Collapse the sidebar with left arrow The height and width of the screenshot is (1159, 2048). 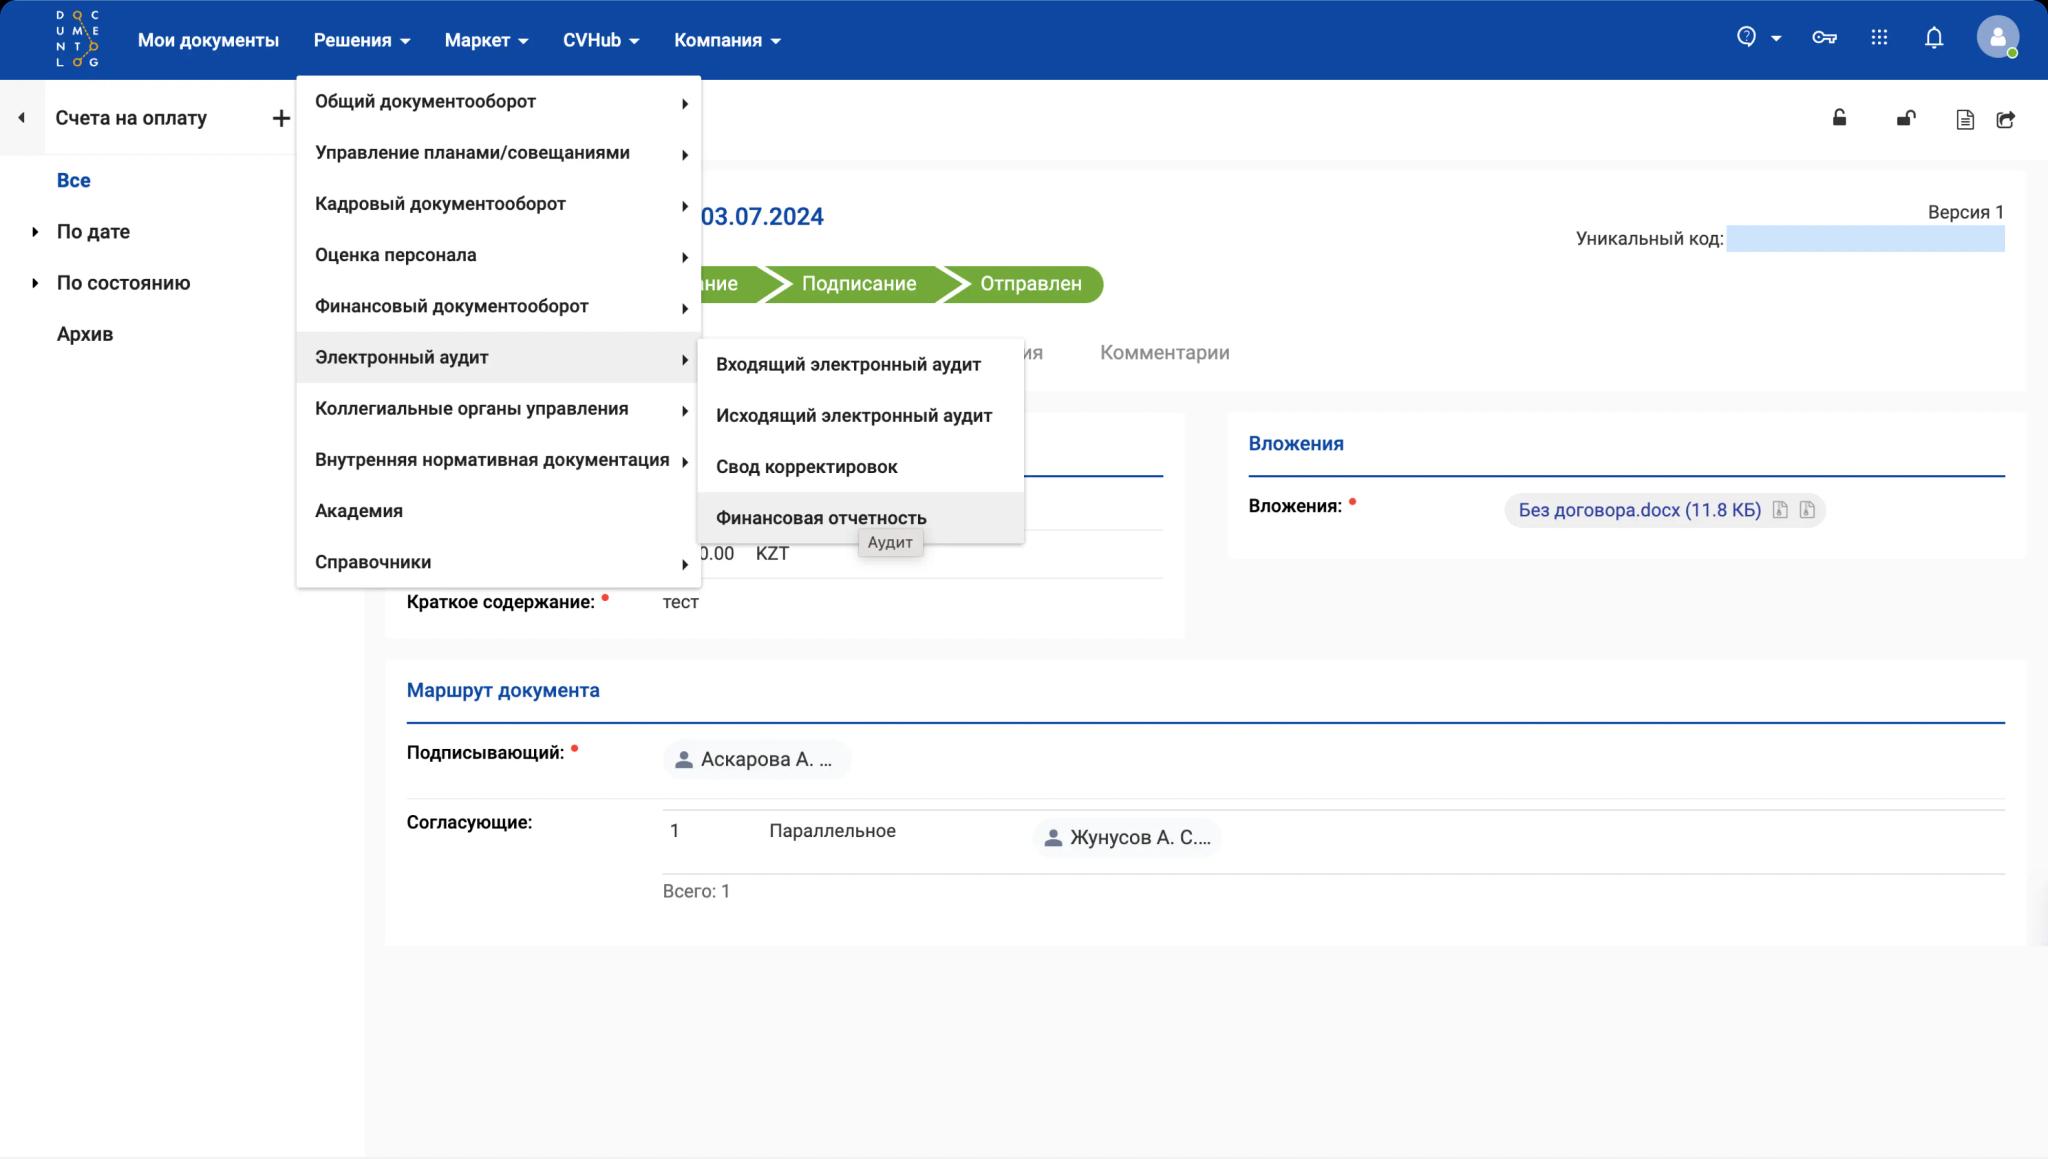click(x=21, y=118)
